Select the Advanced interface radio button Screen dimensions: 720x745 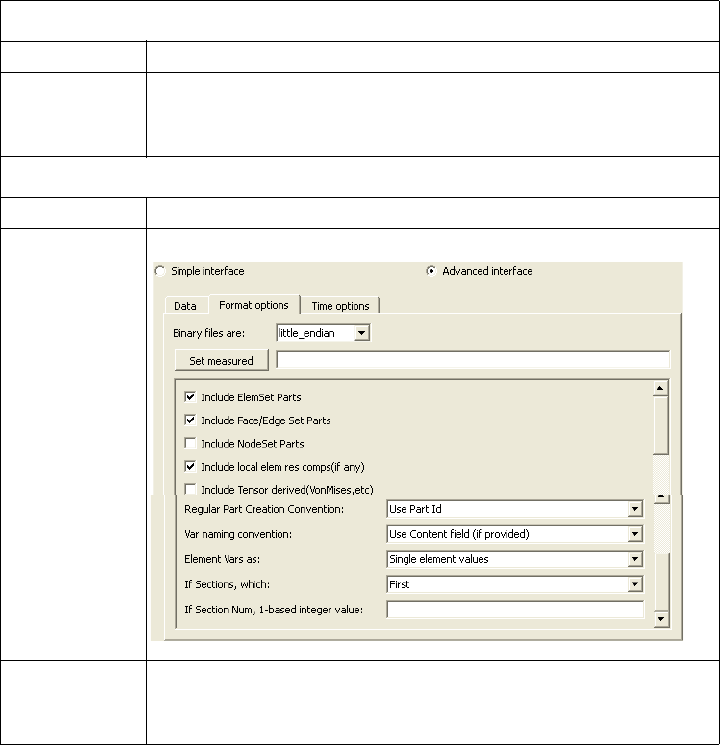click(x=432, y=271)
